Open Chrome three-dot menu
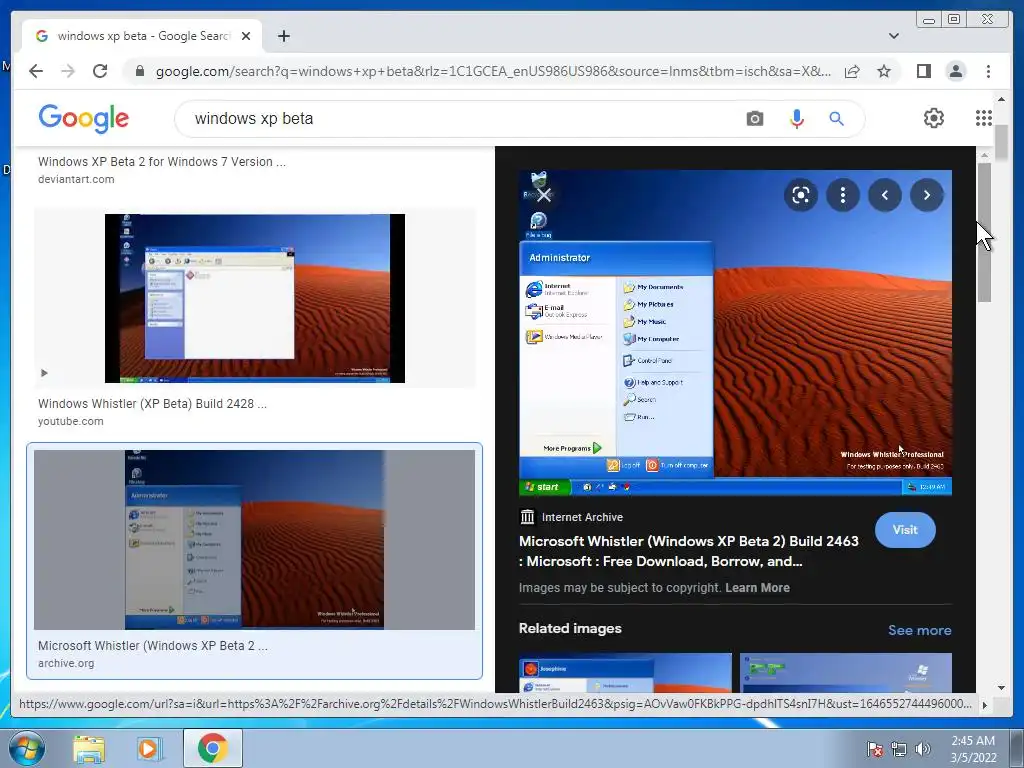Screen dimensions: 1024x768 (x=988, y=71)
